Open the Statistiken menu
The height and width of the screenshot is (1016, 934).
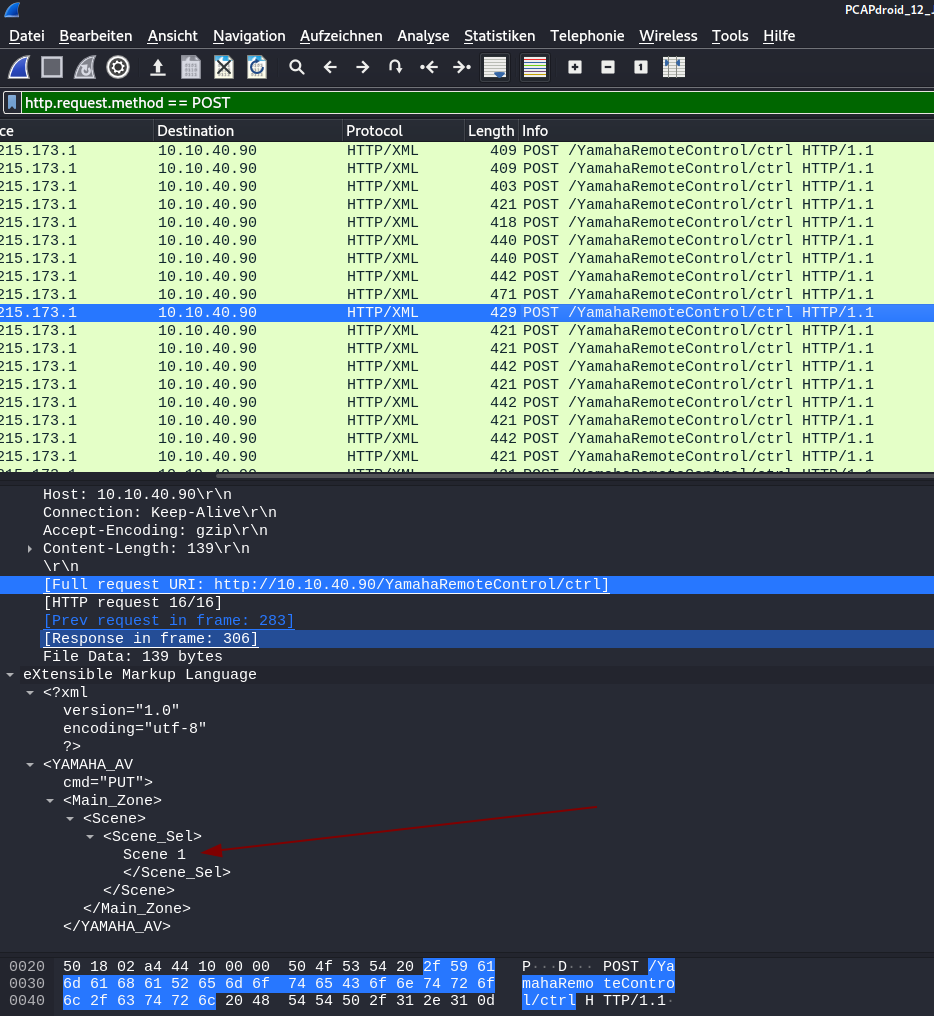[500, 36]
